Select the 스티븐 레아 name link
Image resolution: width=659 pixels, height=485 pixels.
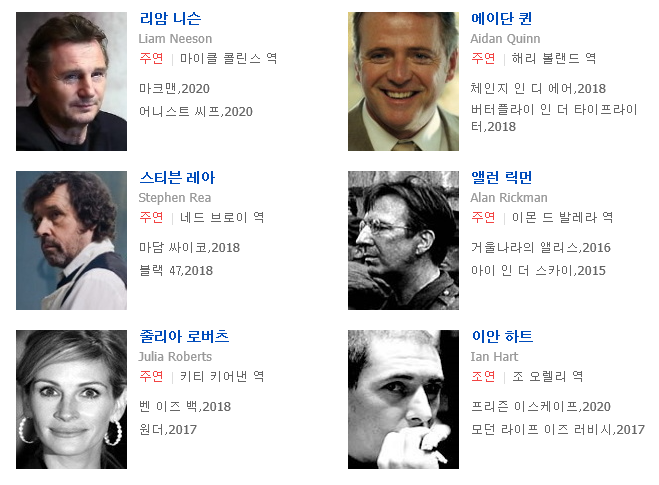pos(177,178)
